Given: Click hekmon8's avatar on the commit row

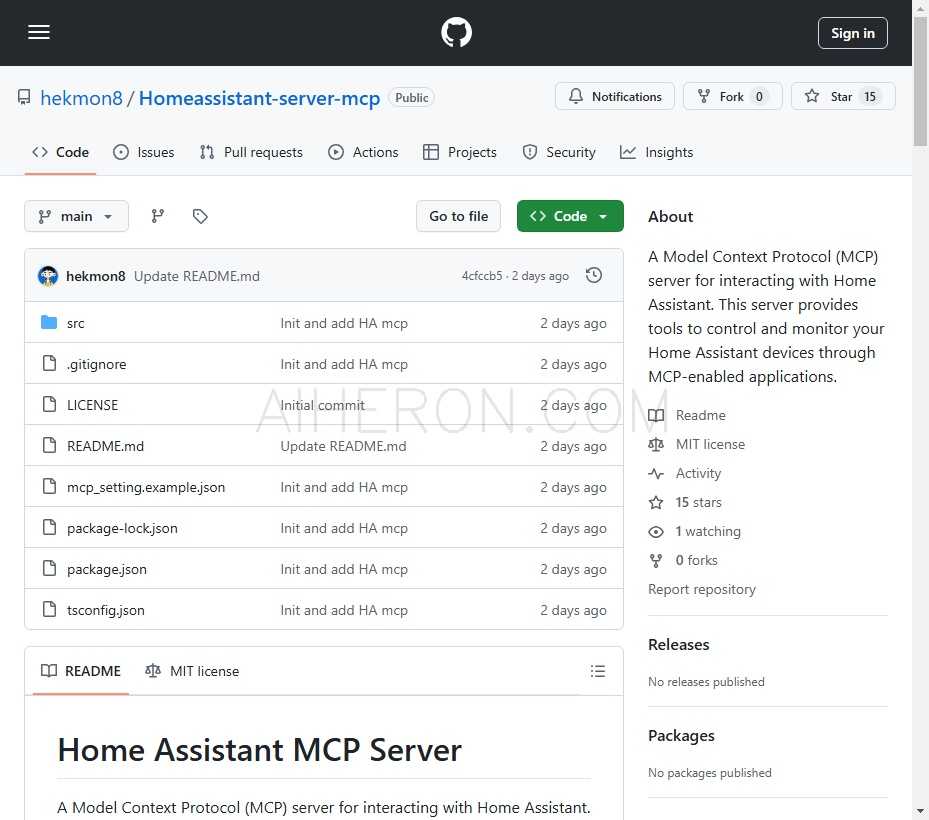Looking at the screenshot, I should [47, 275].
